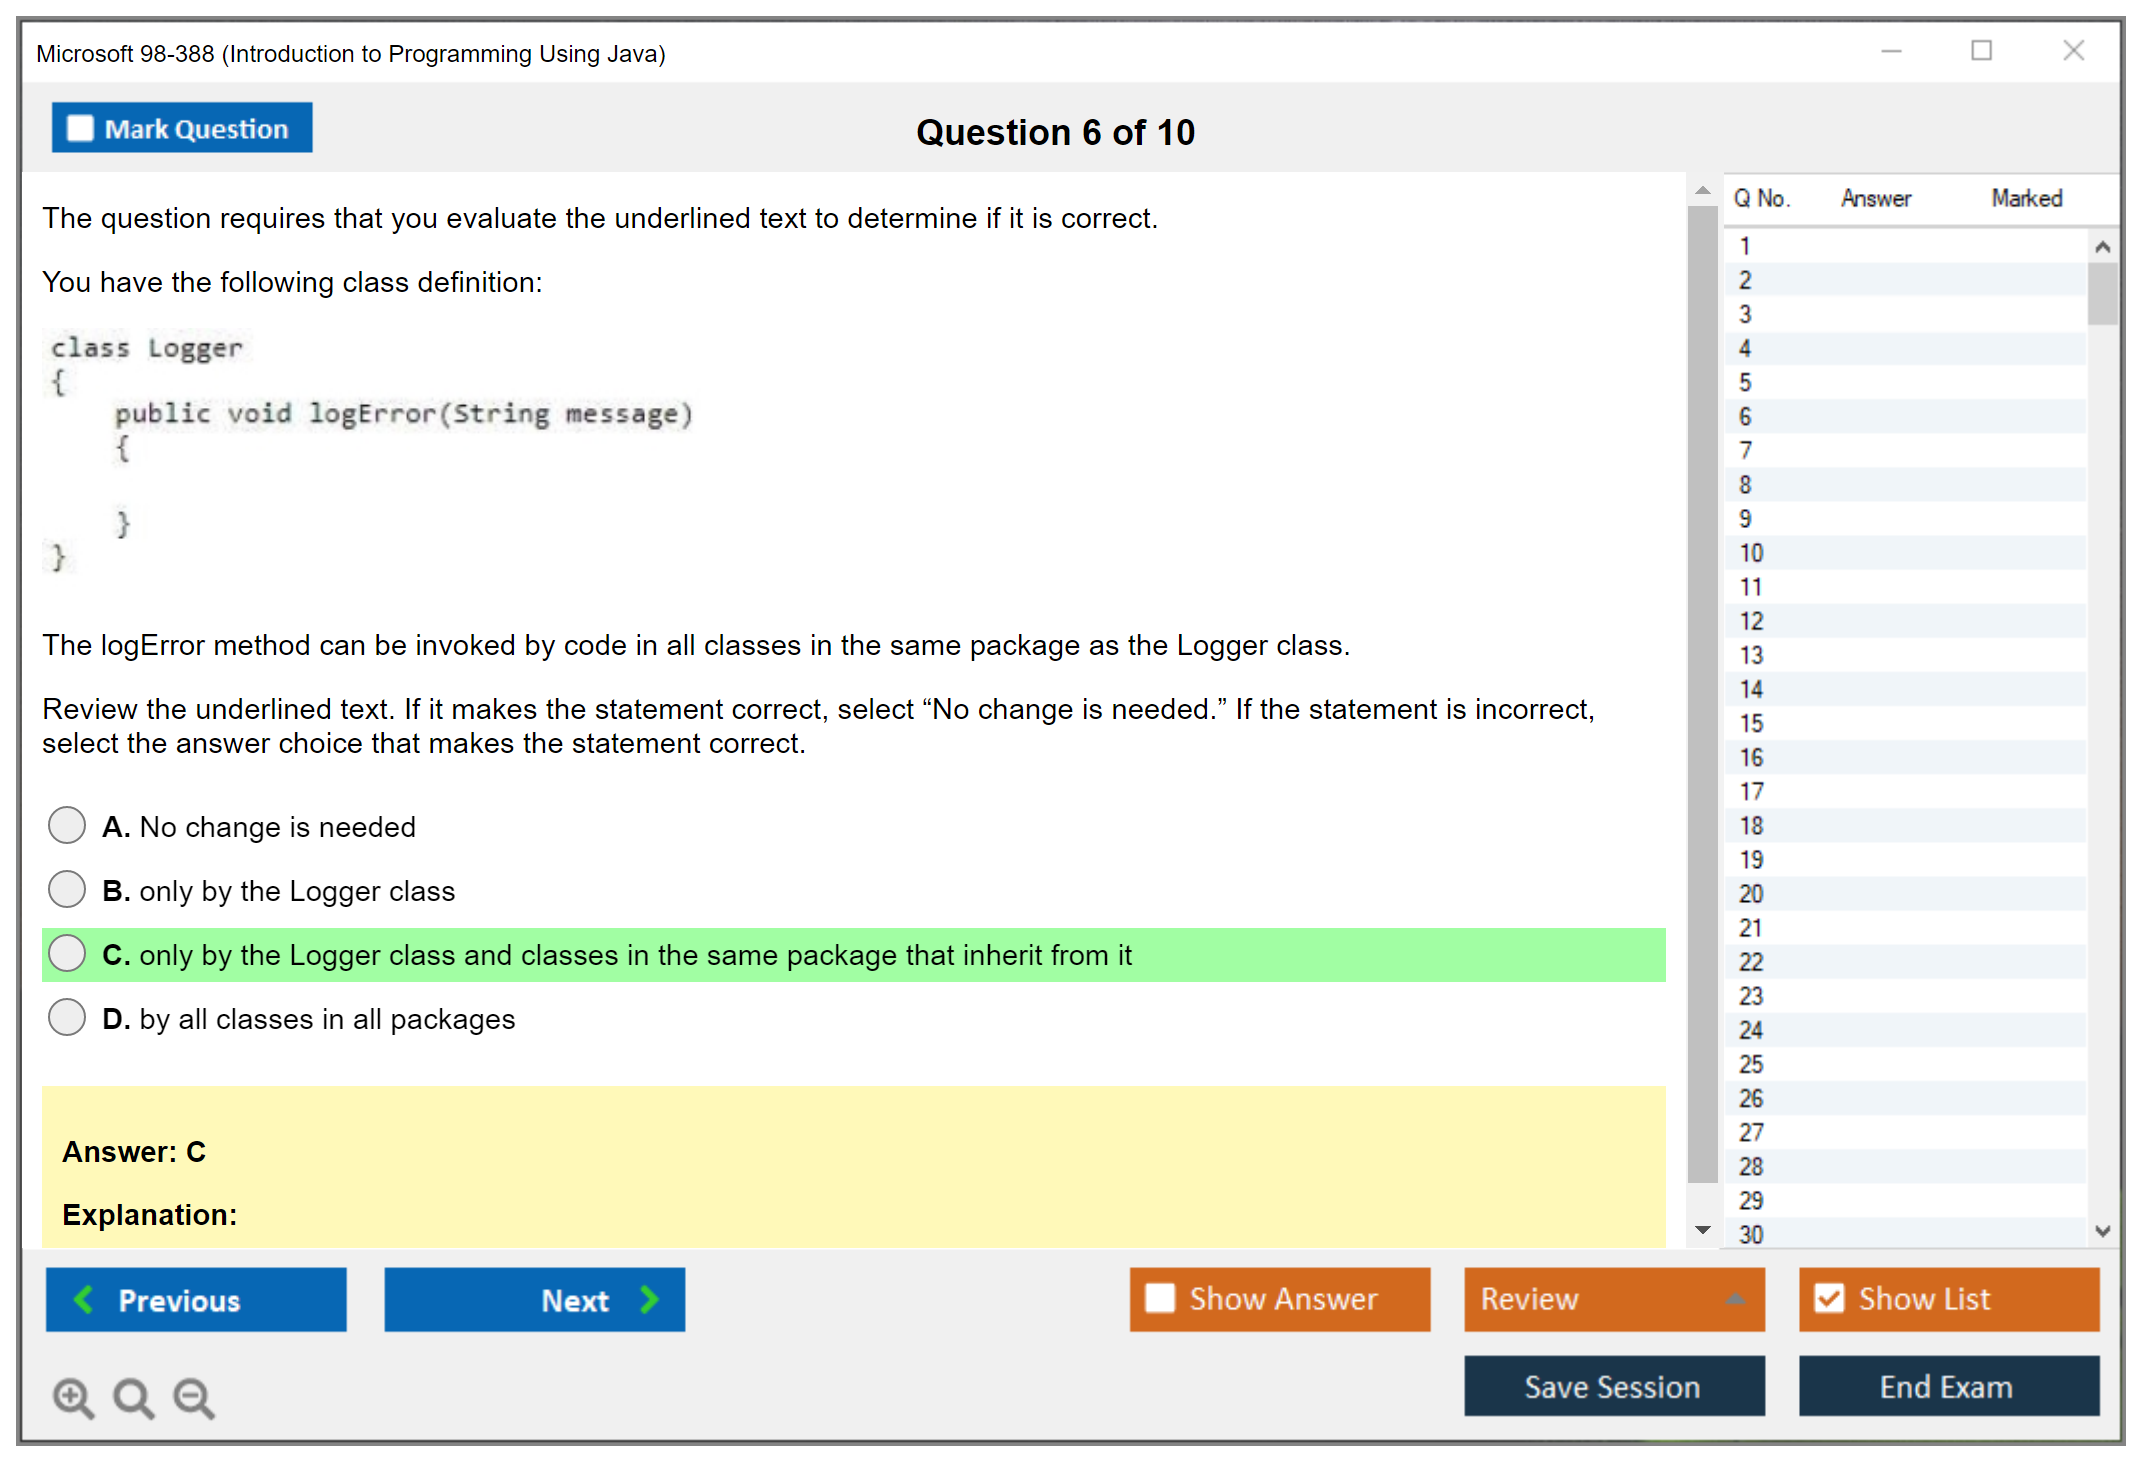
Task: Choose option D, by all classes in all packages
Action: (x=67, y=1018)
